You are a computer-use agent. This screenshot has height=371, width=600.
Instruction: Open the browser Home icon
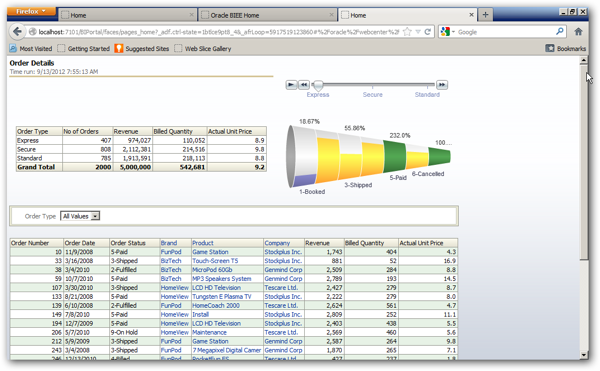[x=578, y=32]
